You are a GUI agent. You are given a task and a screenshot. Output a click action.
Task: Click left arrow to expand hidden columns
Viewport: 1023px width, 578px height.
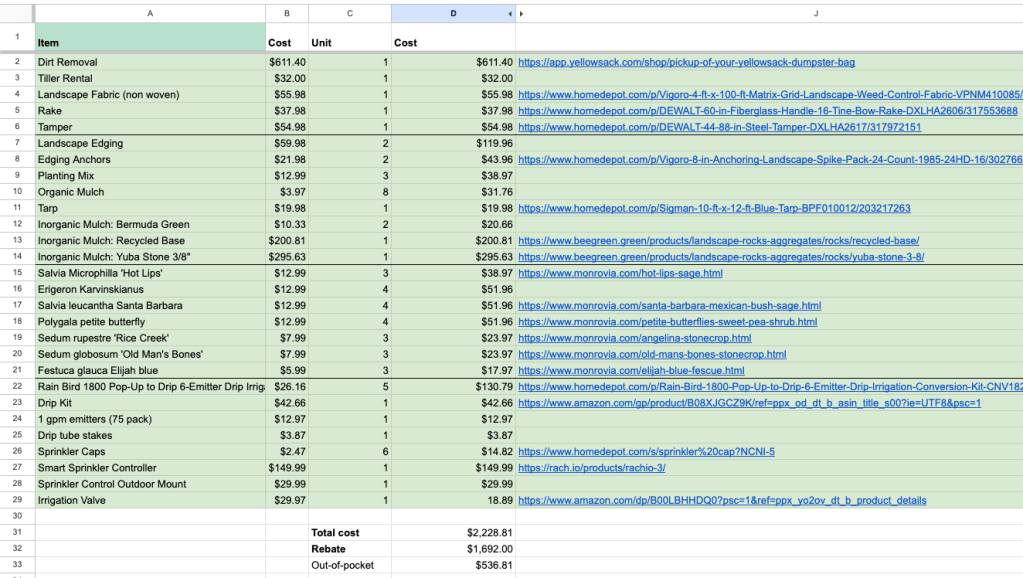(x=511, y=14)
